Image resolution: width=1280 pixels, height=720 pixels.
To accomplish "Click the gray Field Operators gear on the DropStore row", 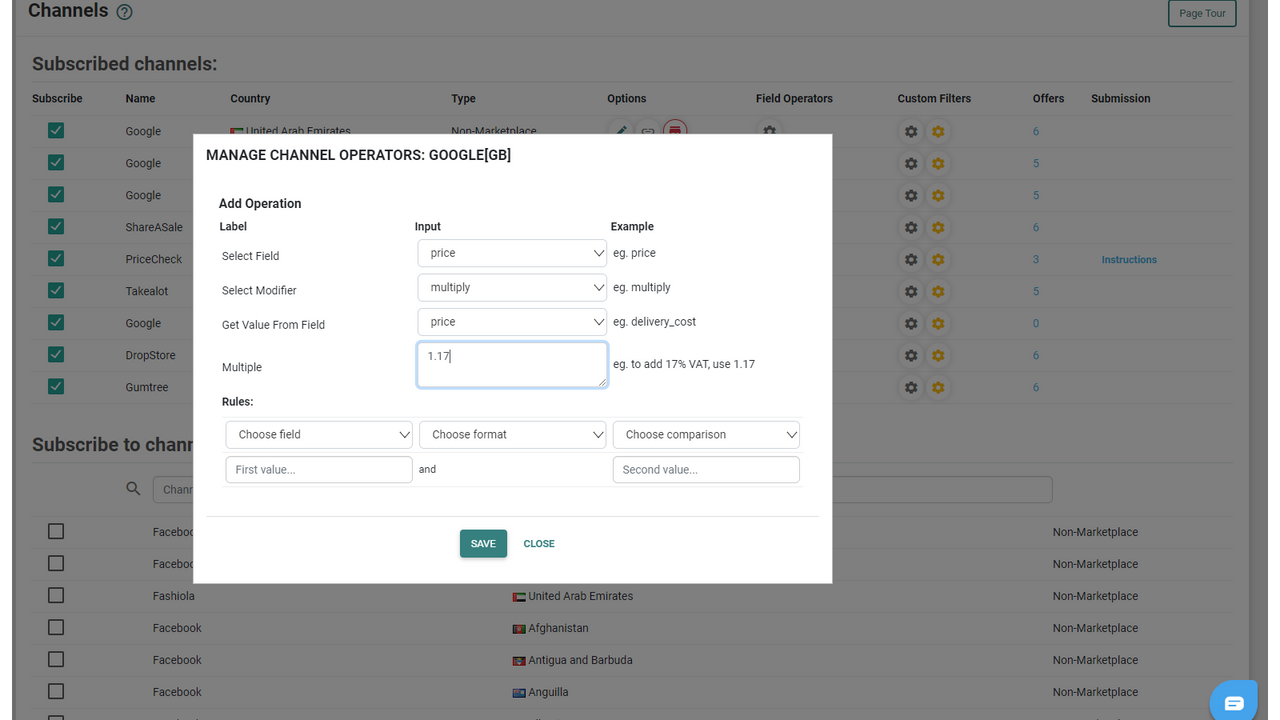I will (911, 355).
